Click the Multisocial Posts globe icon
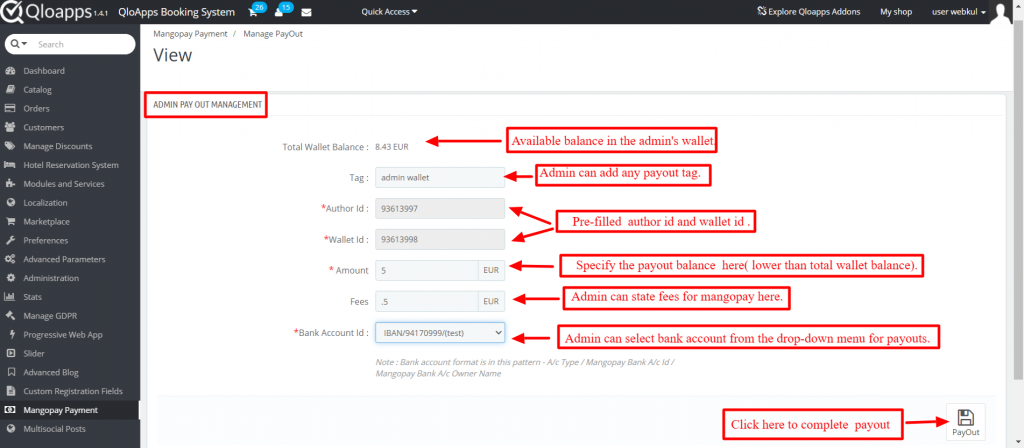This screenshot has width=1024, height=448. coord(10,429)
